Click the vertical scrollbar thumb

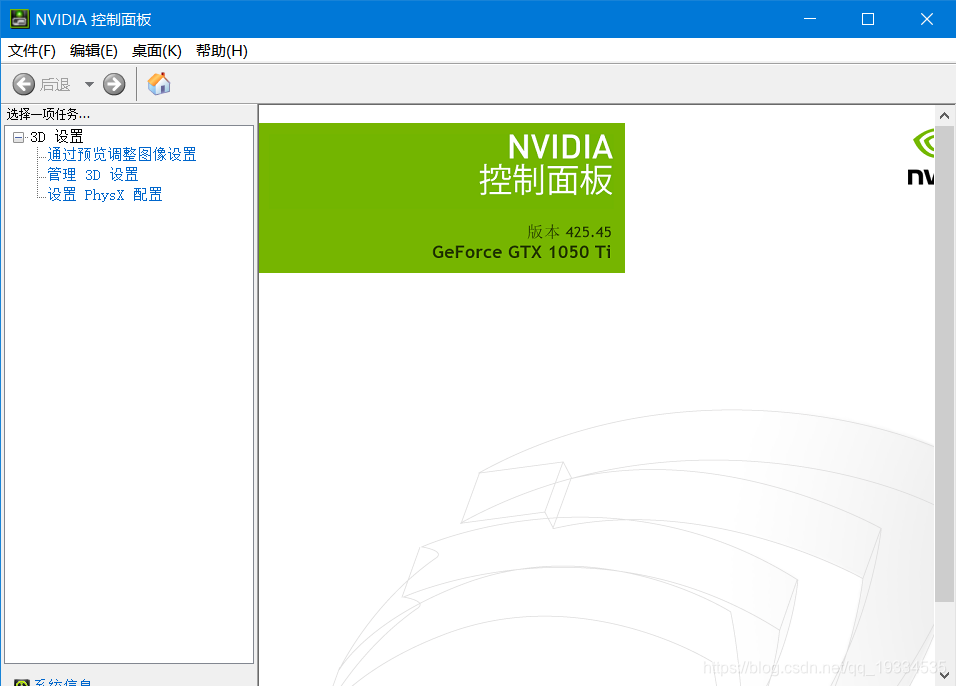click(x=944, y=364)
